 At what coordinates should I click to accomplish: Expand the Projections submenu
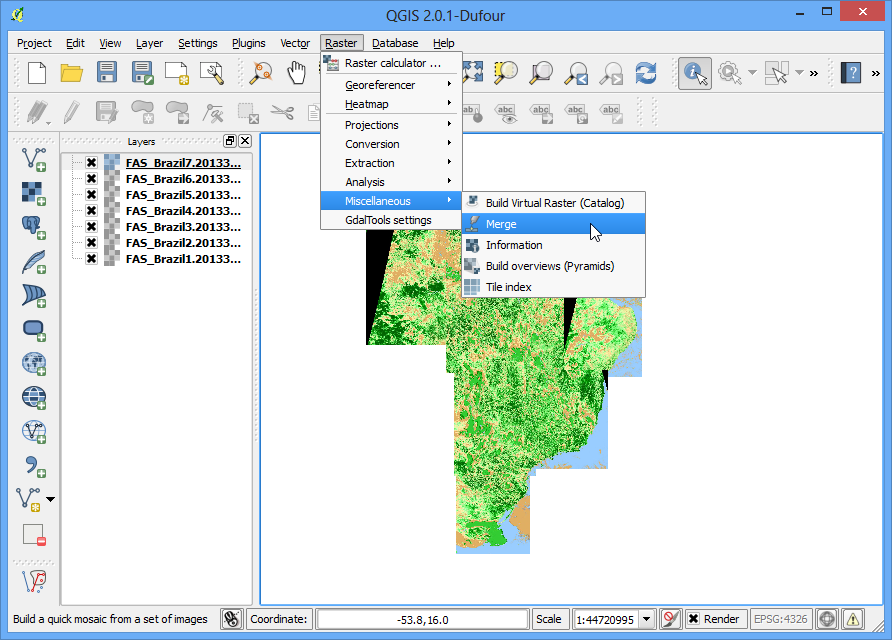tap(391, 125)
